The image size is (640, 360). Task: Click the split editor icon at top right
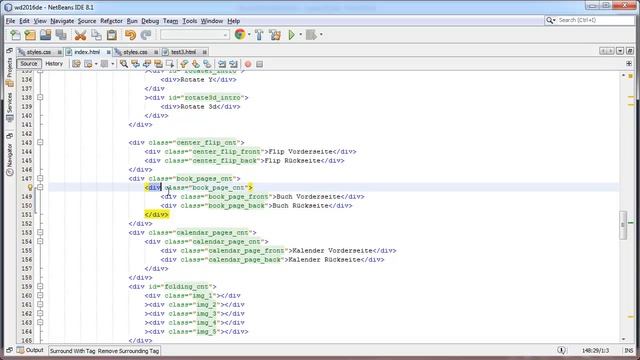pyautogui.click(x=629, y=64)
